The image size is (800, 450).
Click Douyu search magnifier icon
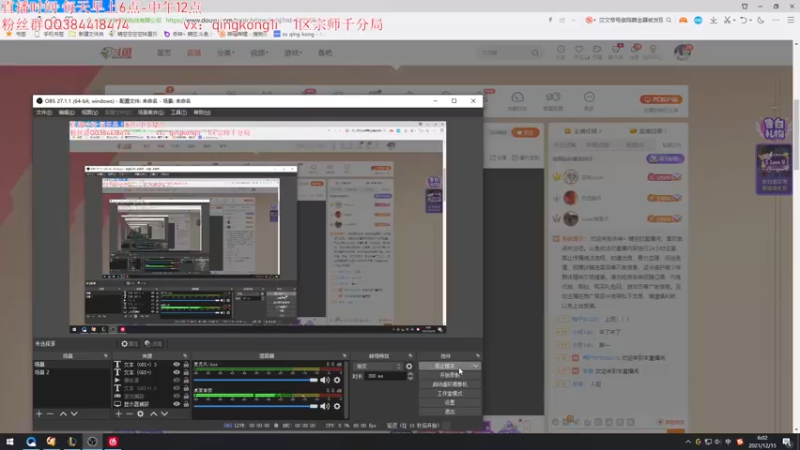(x=535, y=53)
